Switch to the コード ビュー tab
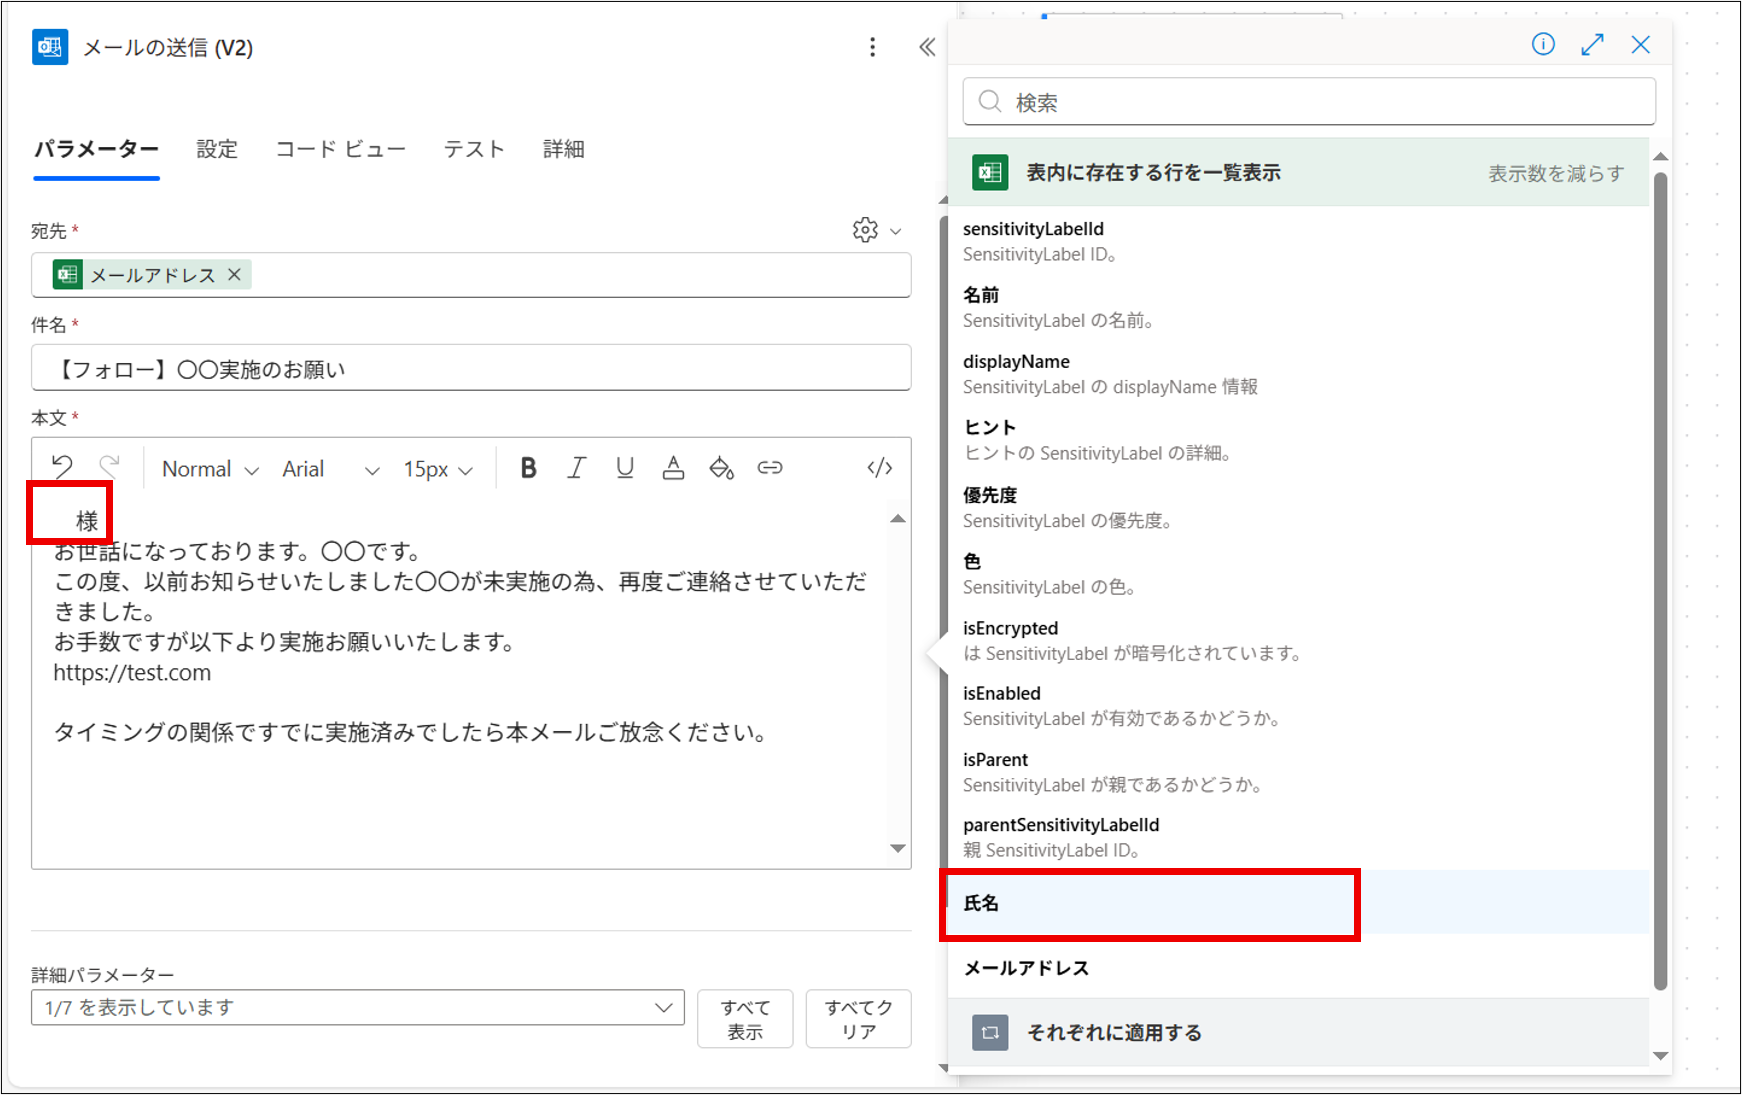 [x=340, y=149]
